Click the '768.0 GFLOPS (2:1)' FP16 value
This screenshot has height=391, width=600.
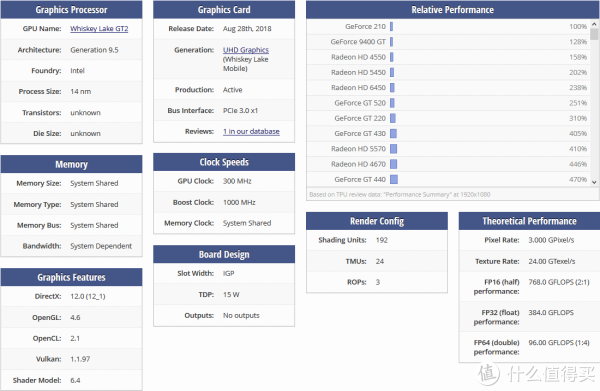click(x=559, y=282)
